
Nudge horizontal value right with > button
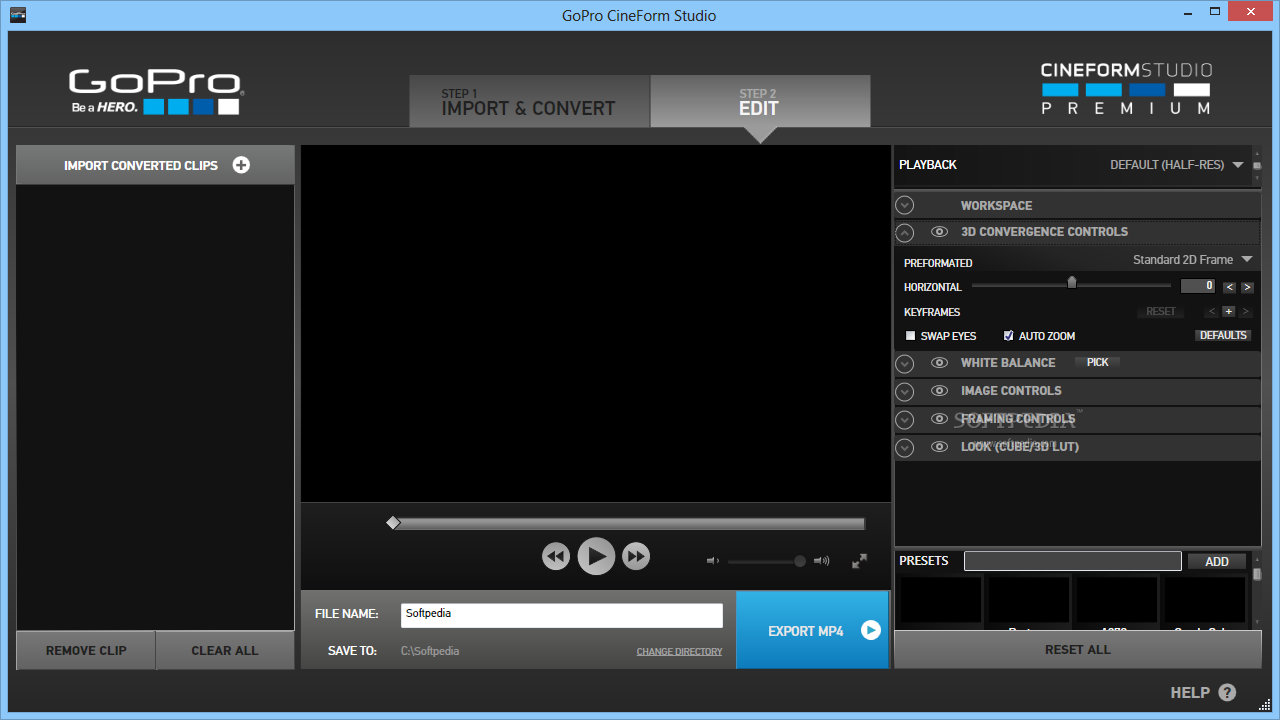click(x=1247, y=287)
